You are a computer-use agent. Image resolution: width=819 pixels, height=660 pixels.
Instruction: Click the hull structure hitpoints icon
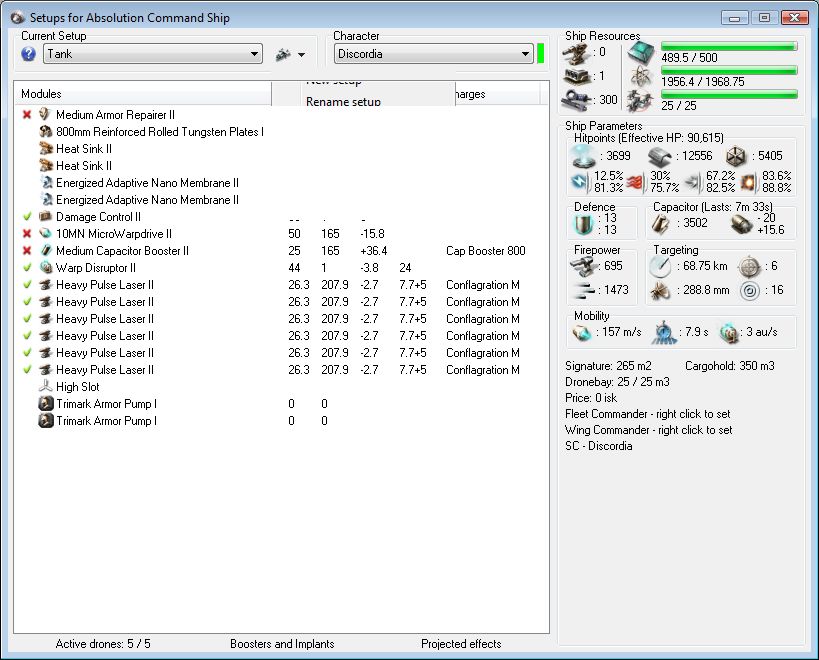tap(736, 157)
